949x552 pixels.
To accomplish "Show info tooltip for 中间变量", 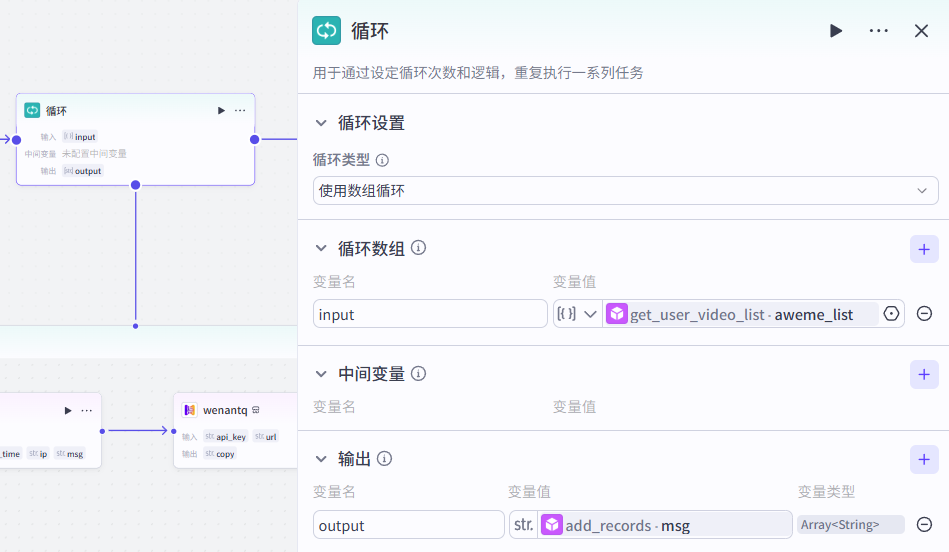I will click(418, 373).
